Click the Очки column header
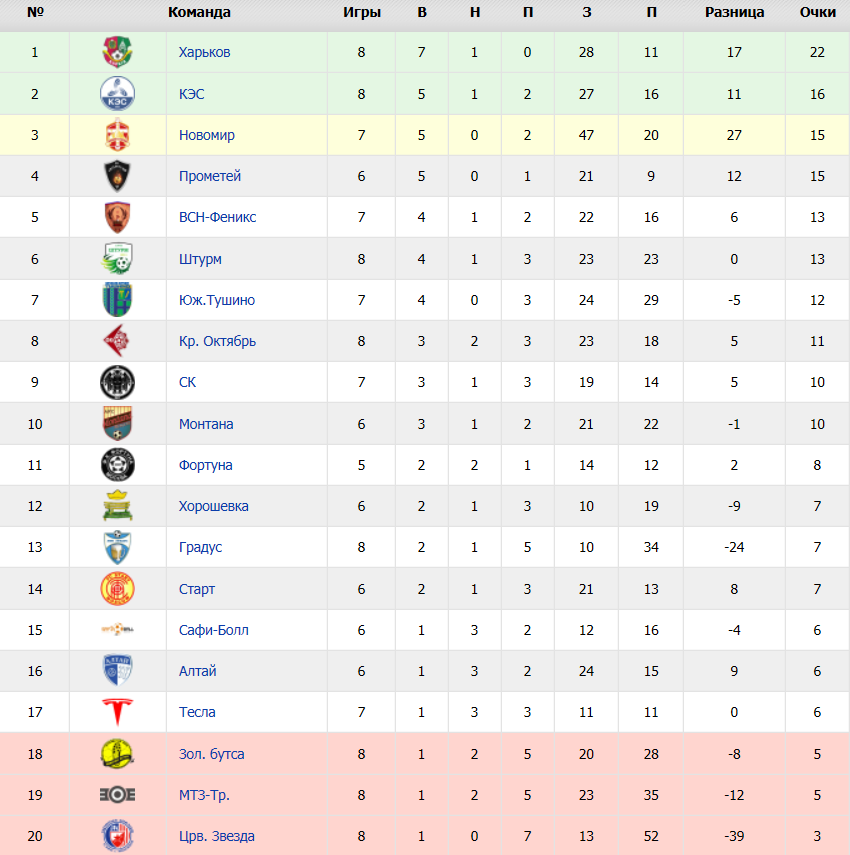Image resolution: width=850 pixels, height=855 pixels. [x=817, y=12]
